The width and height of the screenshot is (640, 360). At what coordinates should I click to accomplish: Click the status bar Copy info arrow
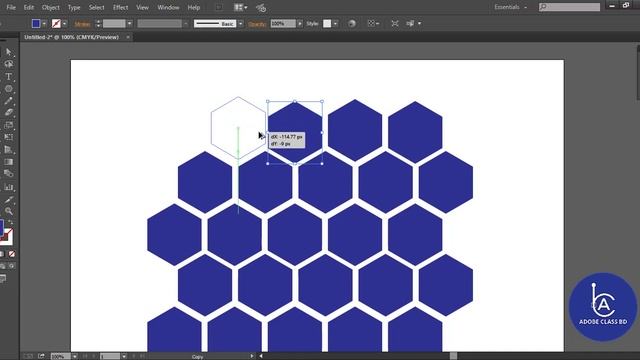[252, 356]
